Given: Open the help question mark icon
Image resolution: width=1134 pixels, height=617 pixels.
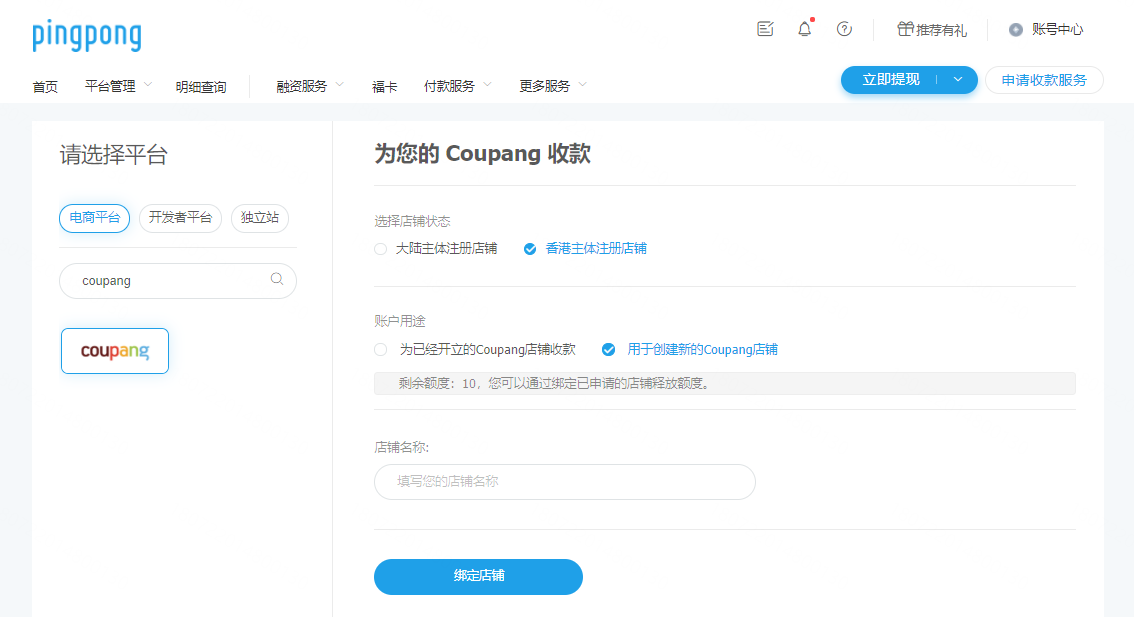Looking at the screenshot, I should tap(844, 29).
